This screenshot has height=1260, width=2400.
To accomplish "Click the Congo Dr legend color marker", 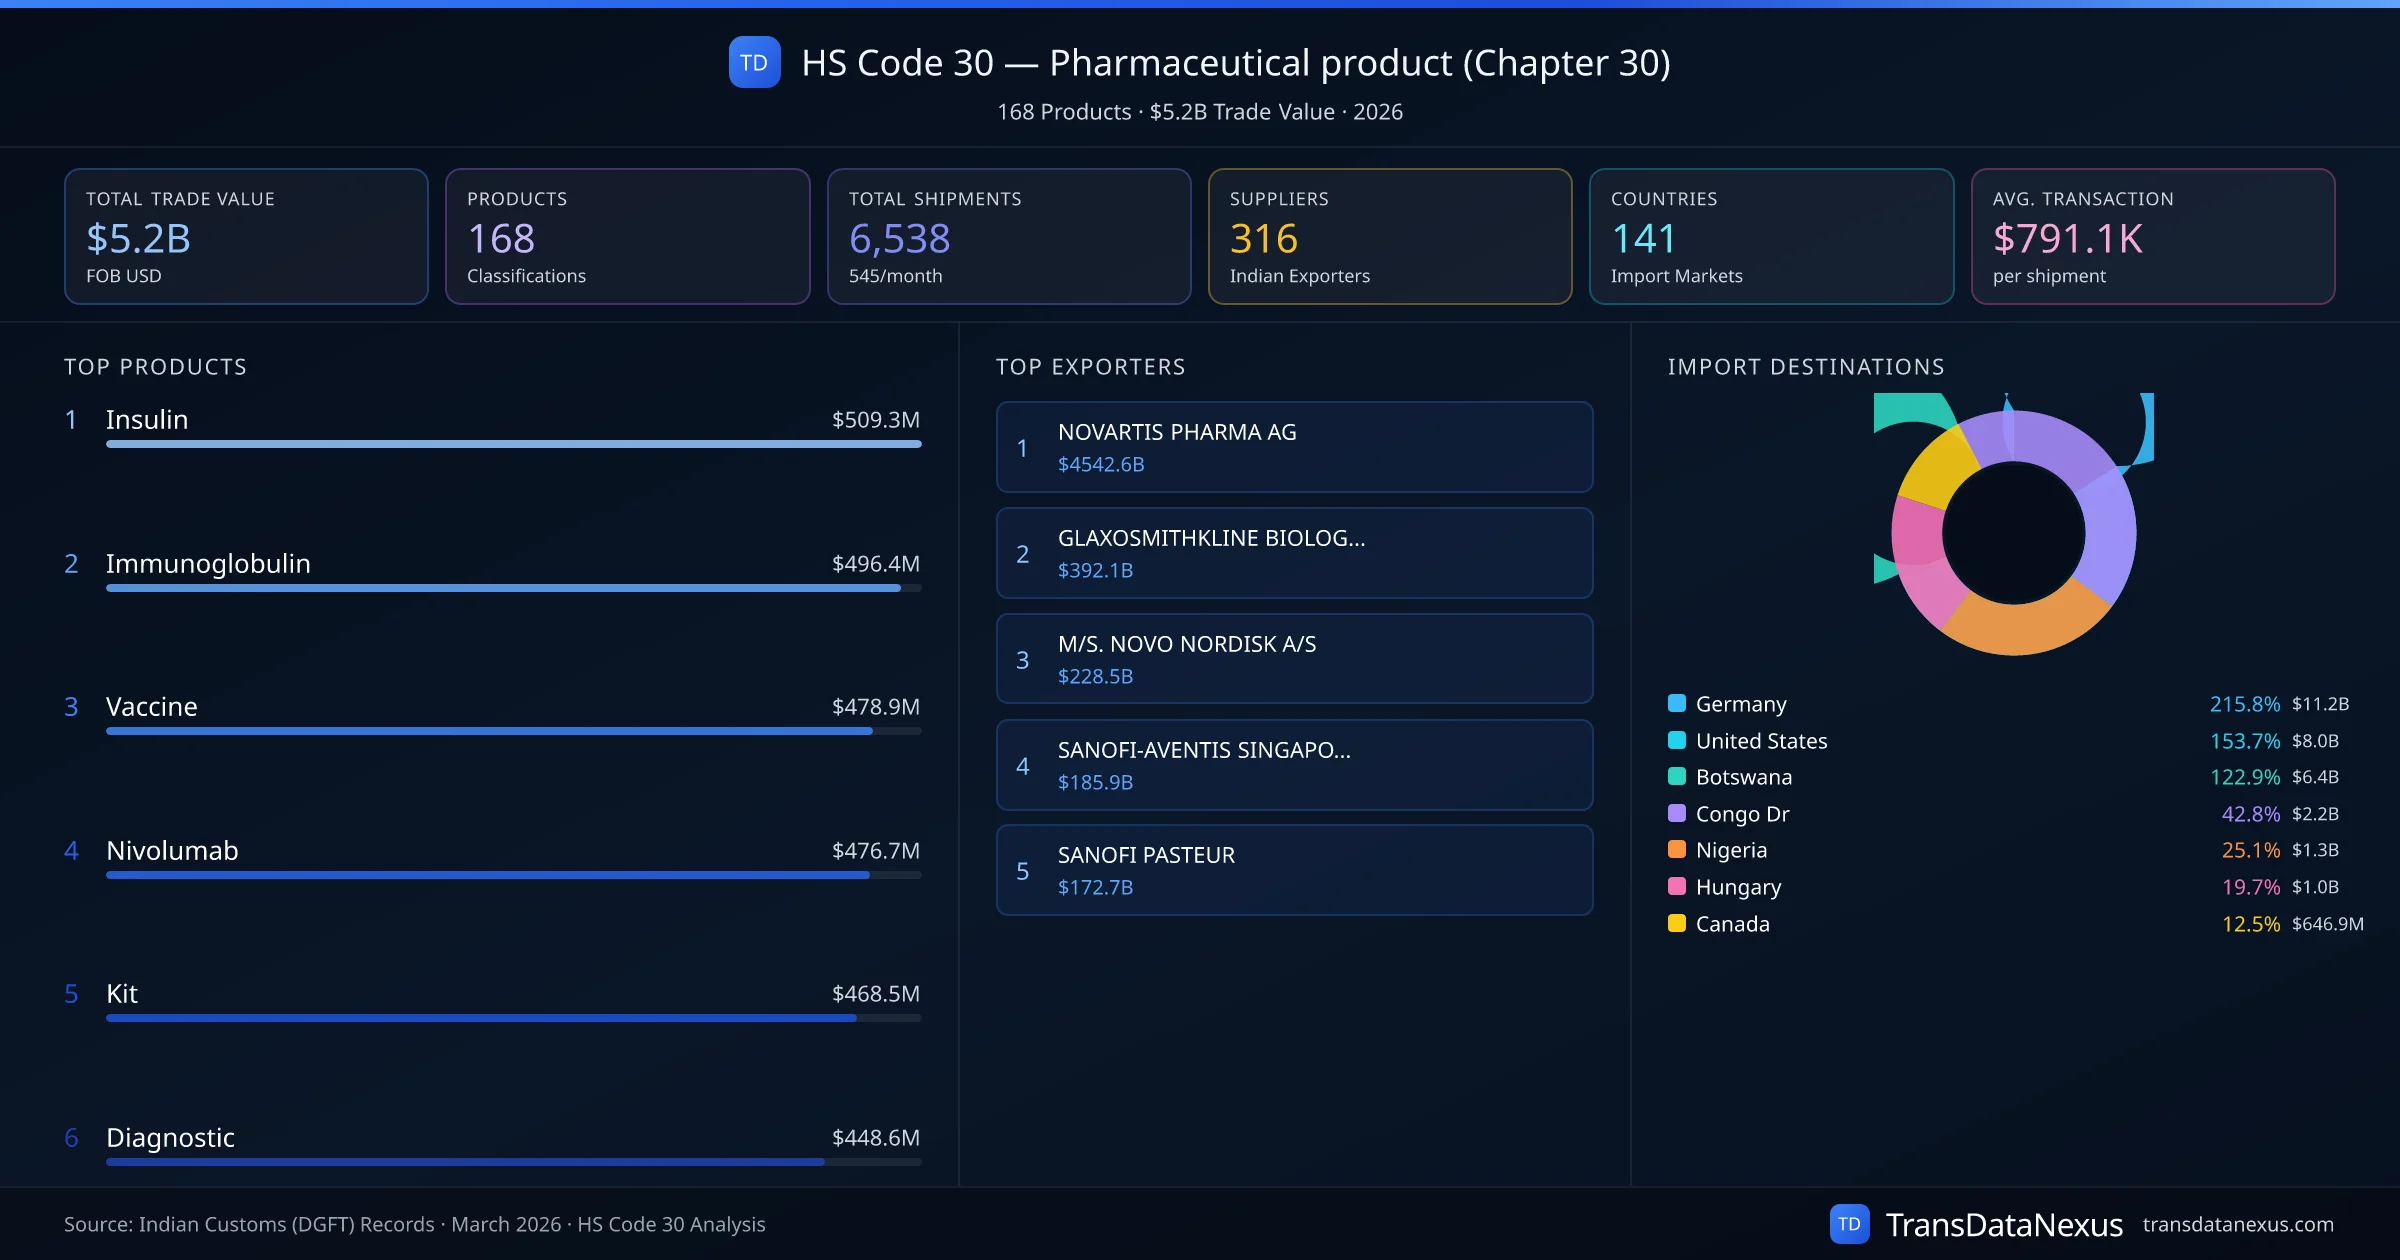I will 1676,814.
